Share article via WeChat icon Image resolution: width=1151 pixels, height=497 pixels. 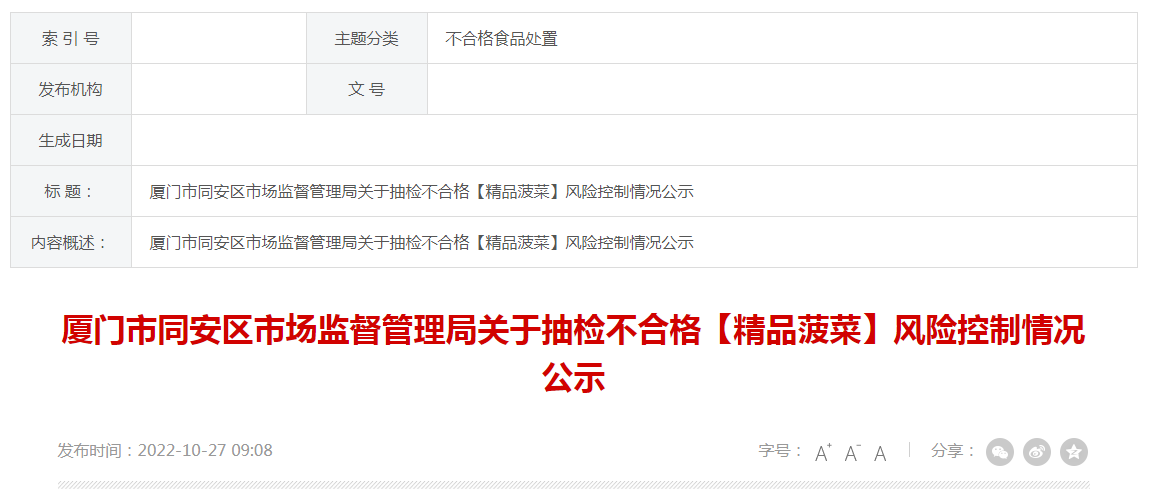pyautogui.click(x=1000, y=451)
